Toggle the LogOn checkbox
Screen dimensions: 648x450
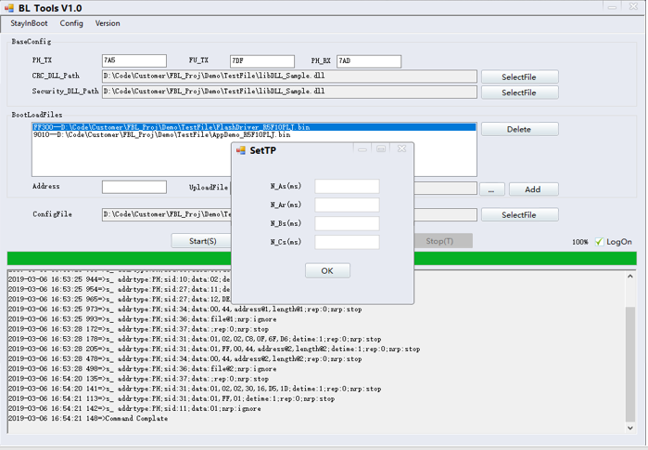(599, 242)
